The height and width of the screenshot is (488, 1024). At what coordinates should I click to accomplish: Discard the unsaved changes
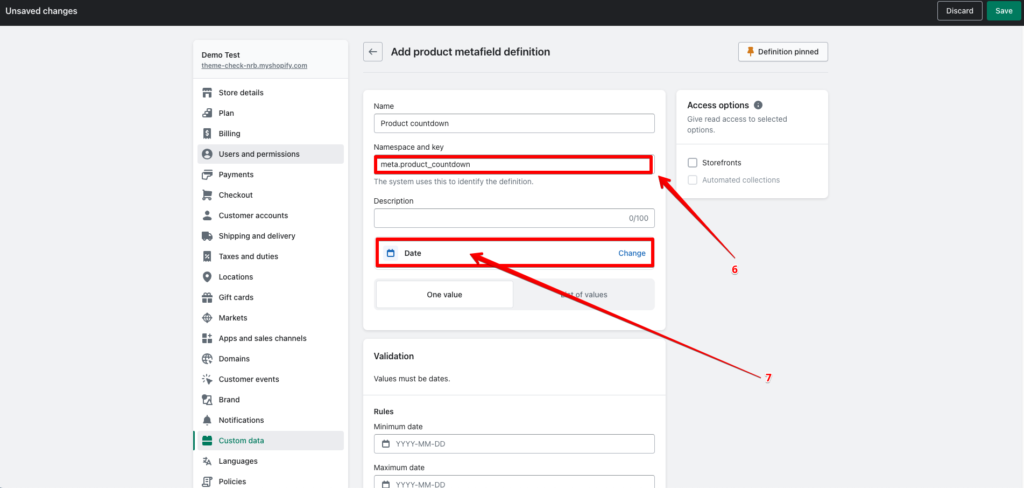click(959, 10)
